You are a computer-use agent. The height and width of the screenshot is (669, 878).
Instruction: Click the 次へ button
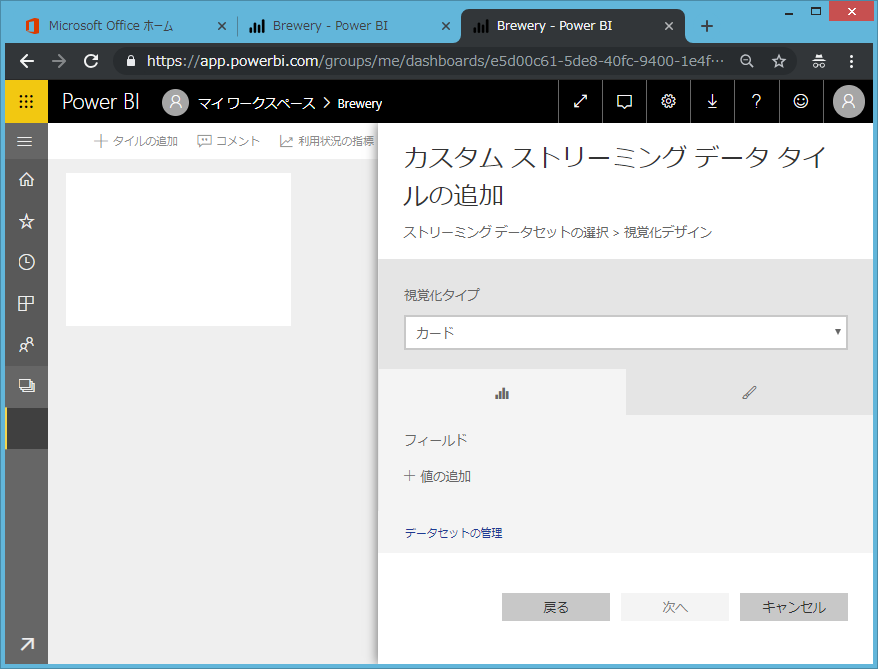click(x=675, y=607)
